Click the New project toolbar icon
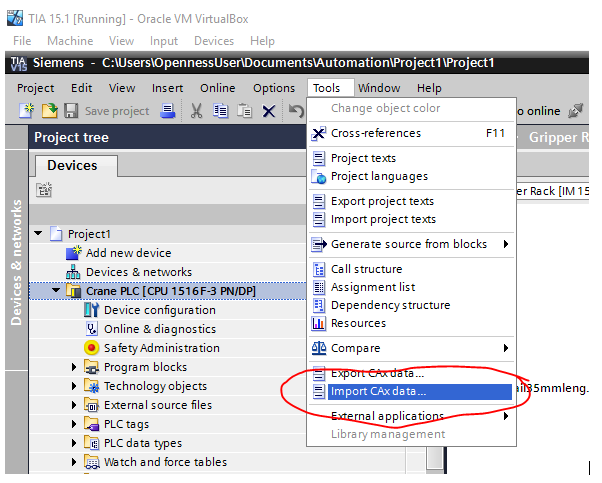 click(26, 111)
